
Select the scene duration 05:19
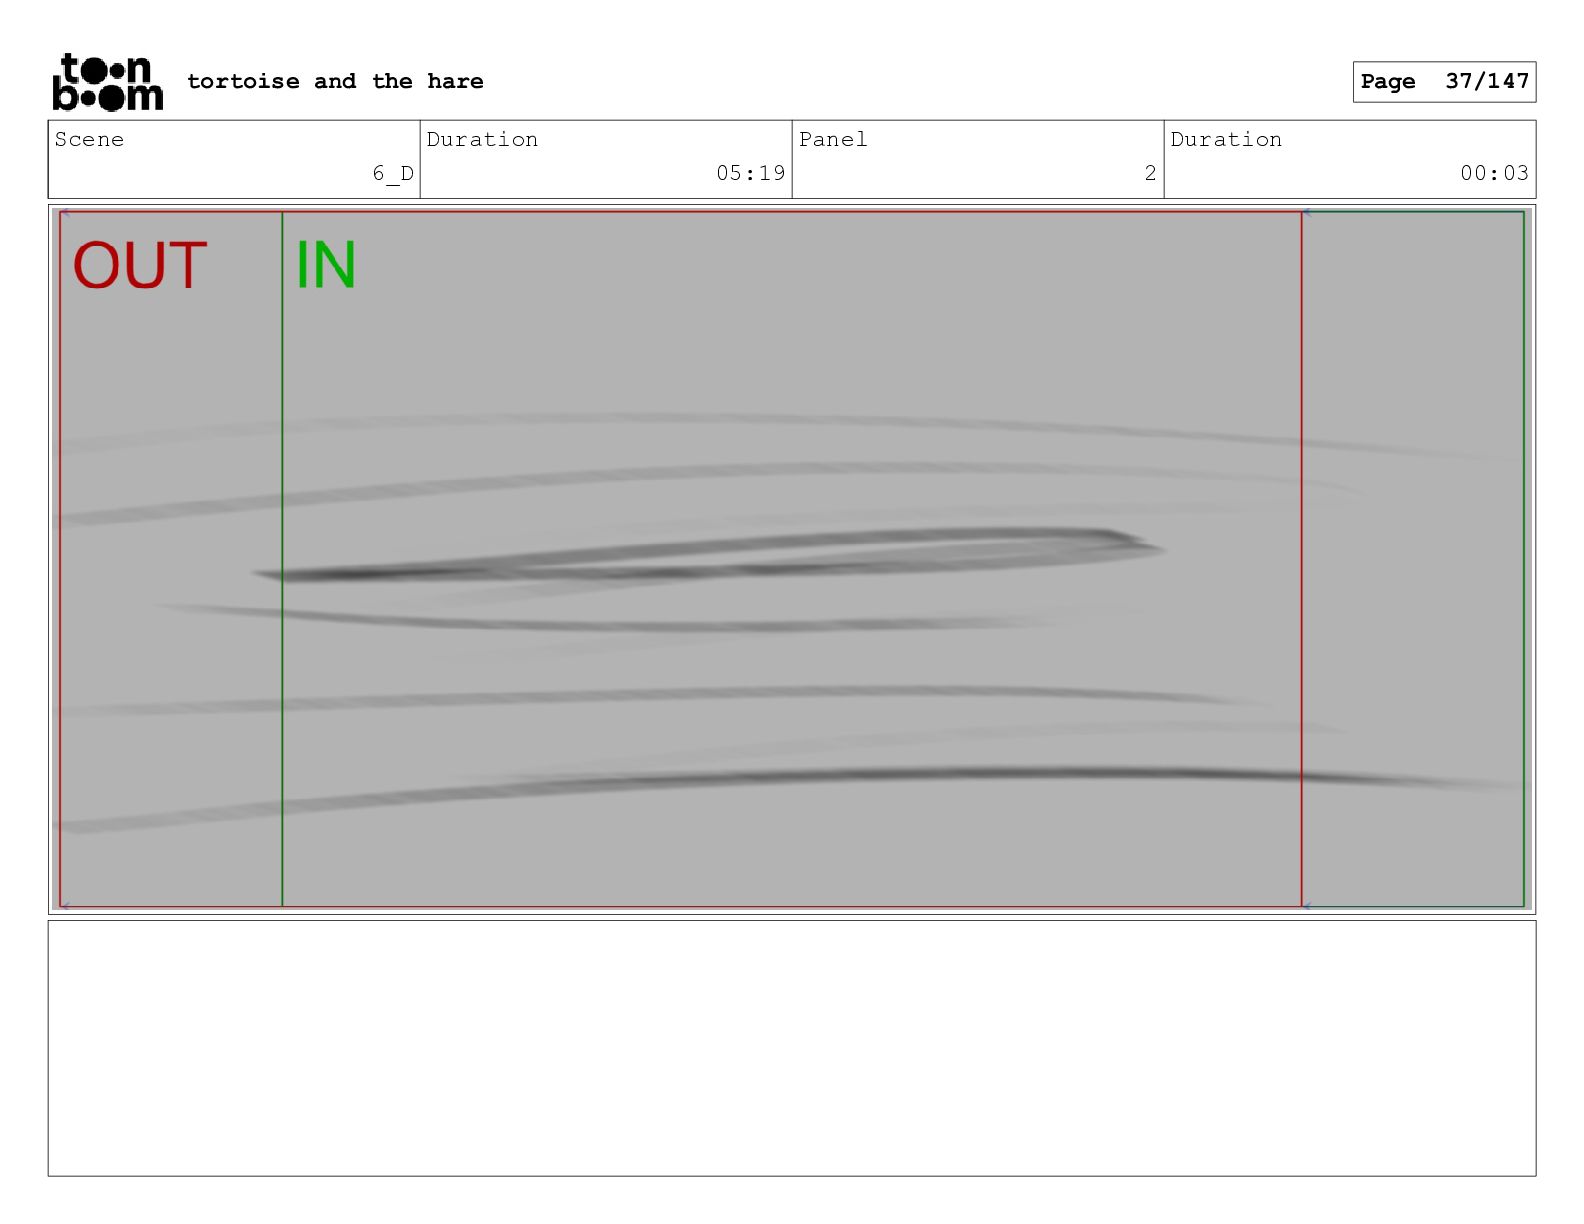[x=750, y=173]
